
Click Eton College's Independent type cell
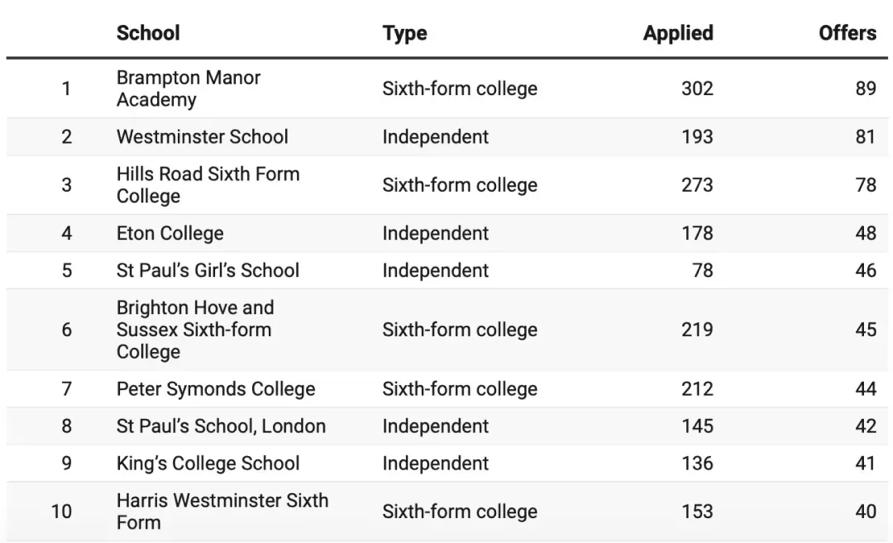(x=435, y=234)
